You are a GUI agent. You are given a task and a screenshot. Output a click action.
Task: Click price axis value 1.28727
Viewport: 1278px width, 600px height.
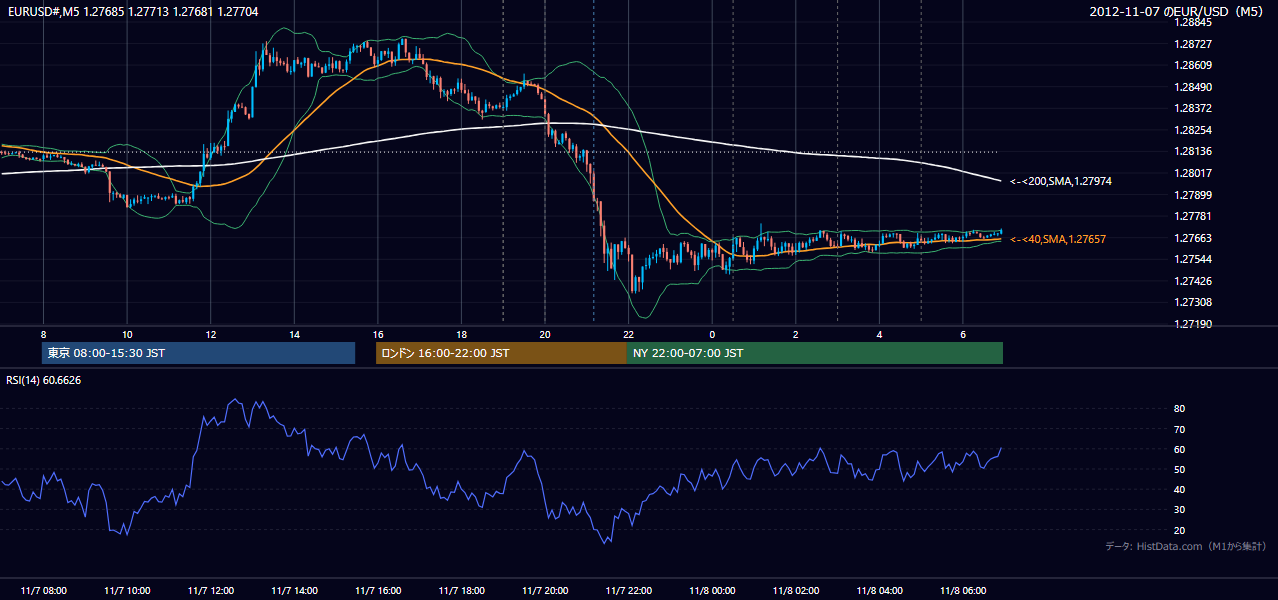pos(1194,44)
